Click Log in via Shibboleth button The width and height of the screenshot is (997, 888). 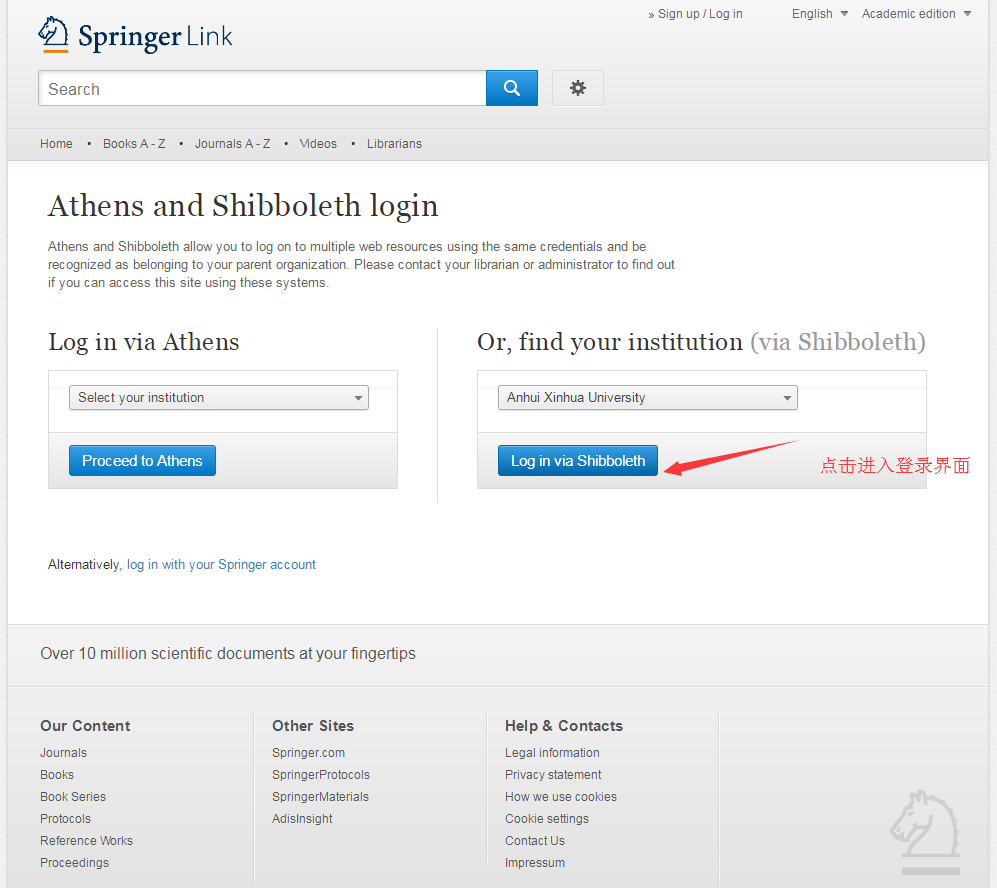coord(578,461)
